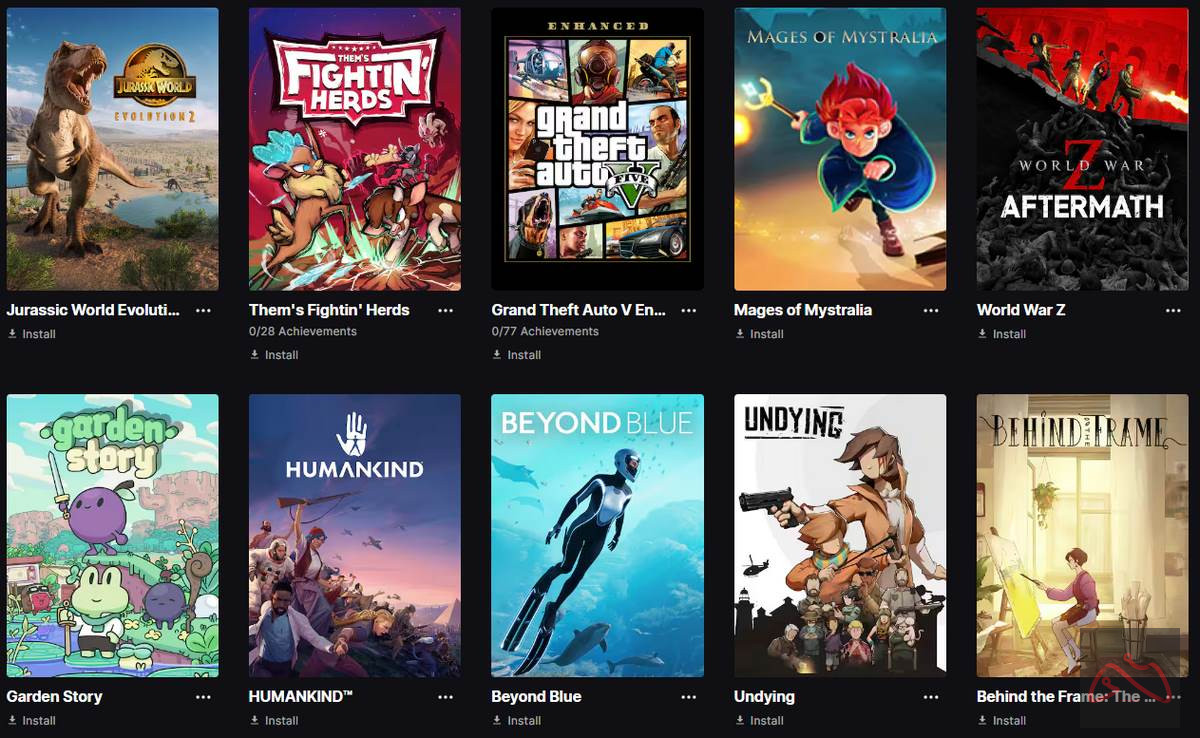Open the three-dot menu for Garden Story
The image size is (1200, 738).
(203, 696)
